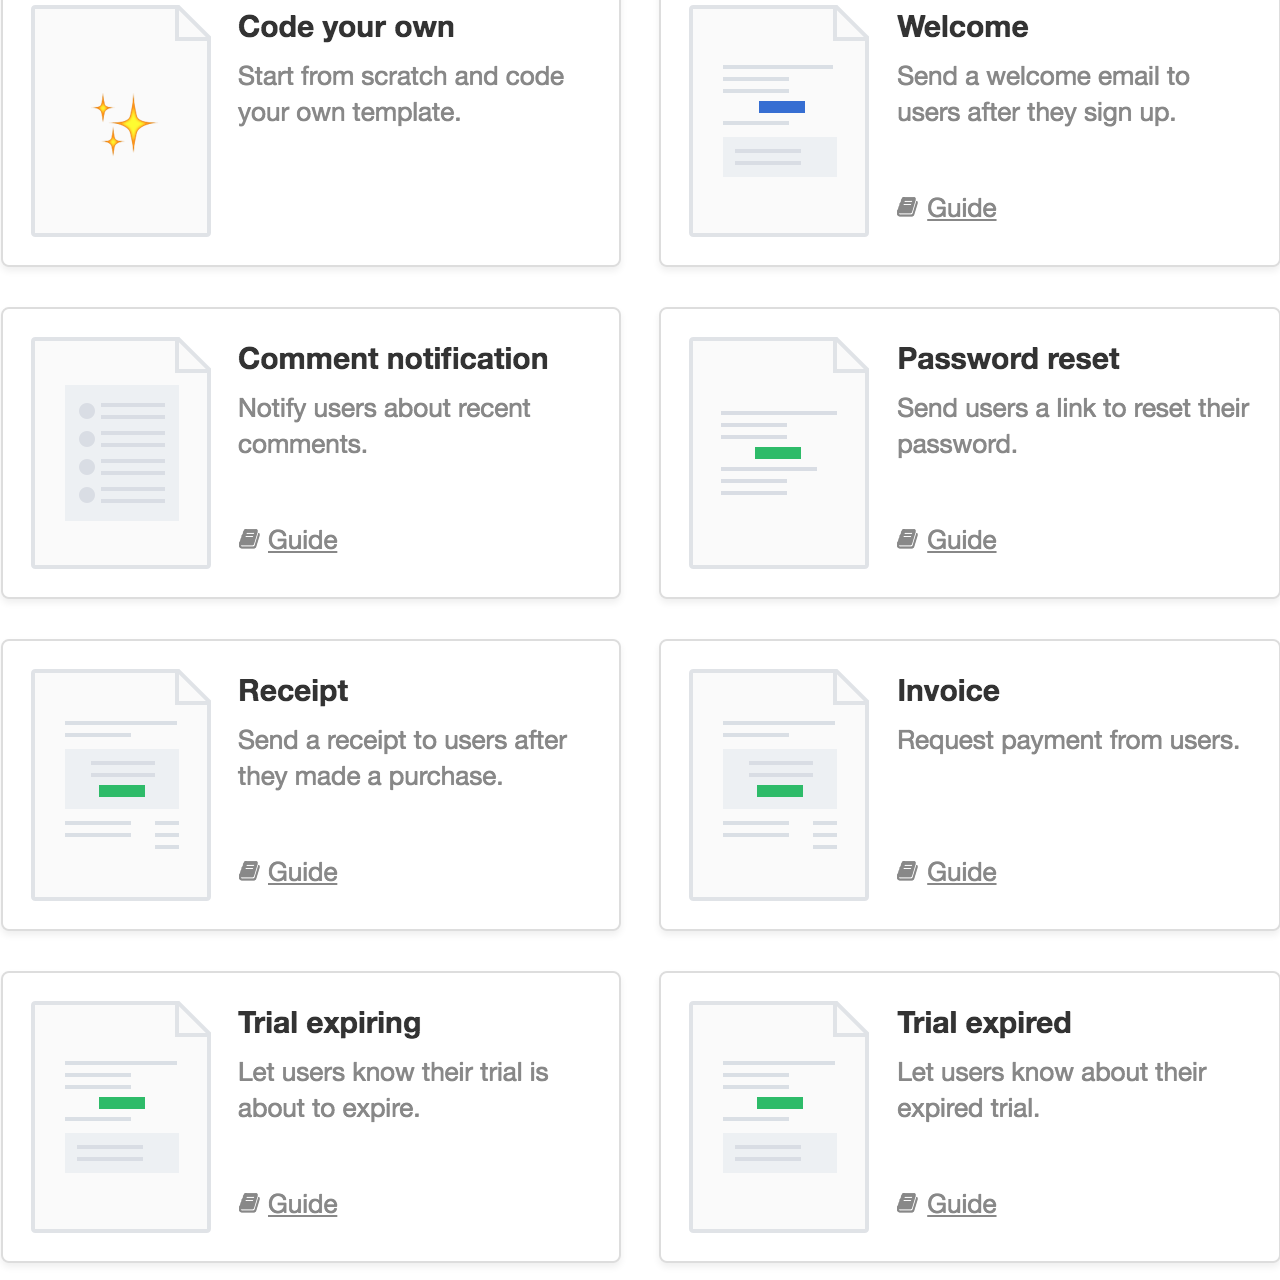Click the sparkle Code your own template icon
The image size is (1280, 1280).
122,123
